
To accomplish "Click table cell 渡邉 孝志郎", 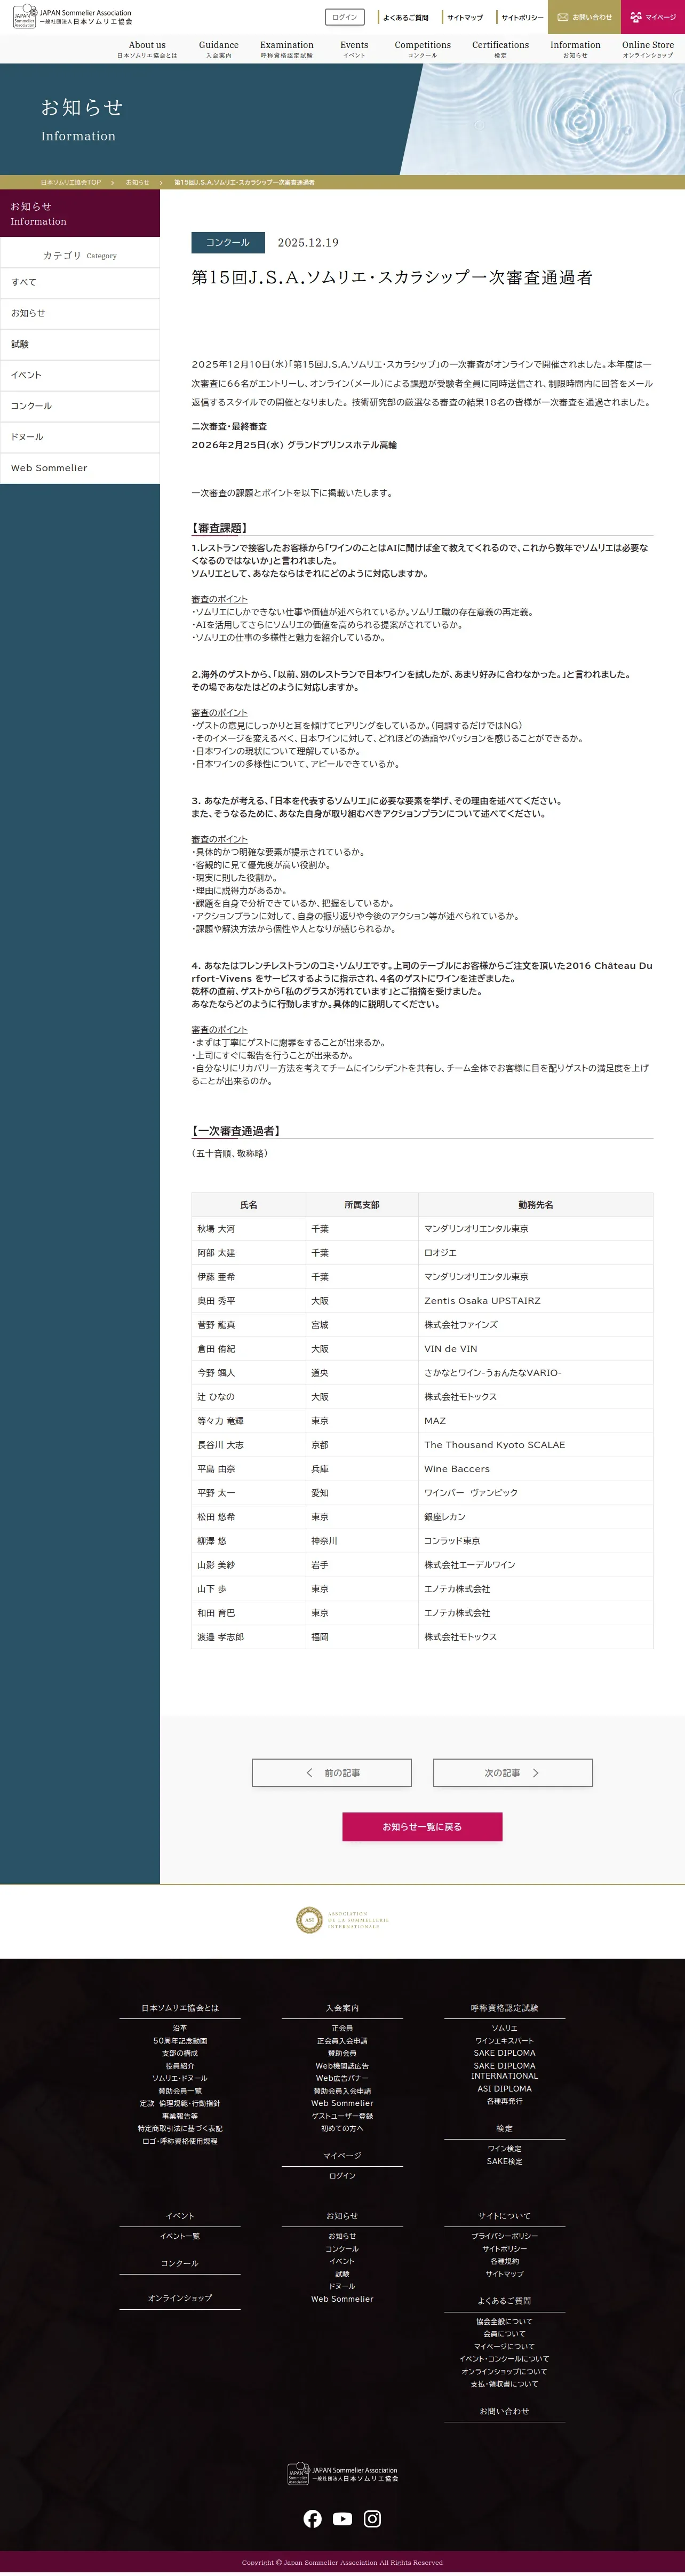I will point(248,1636).
